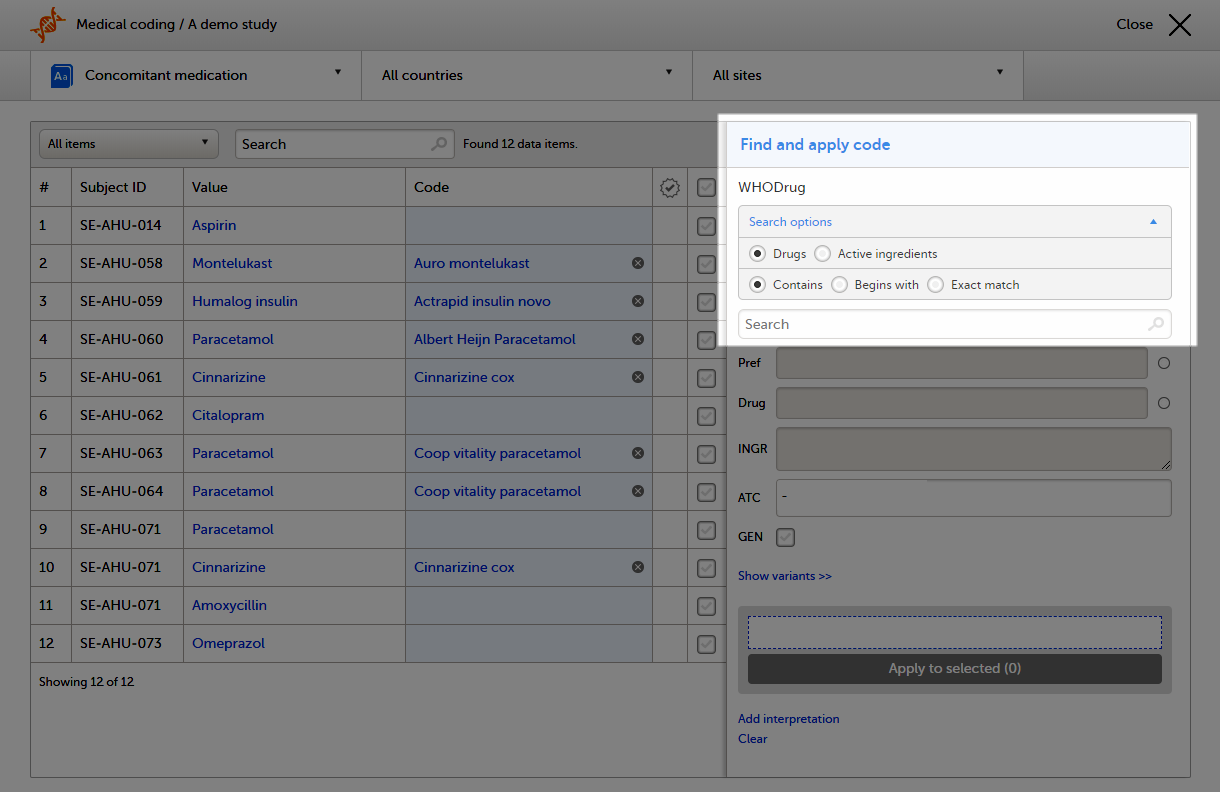Click the magnifier in the data items search
The image size is (1220, 792).
click(439, 144)
